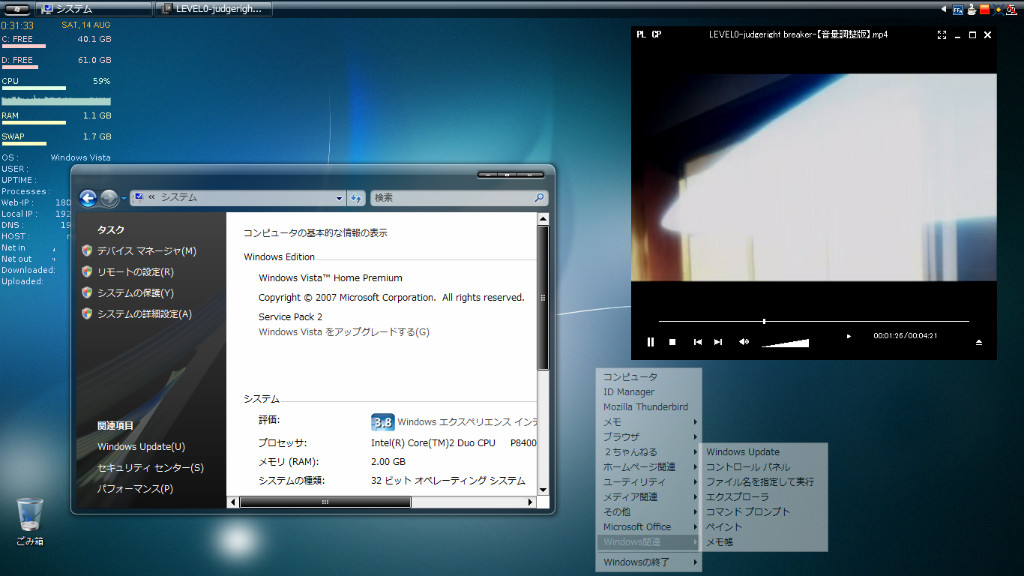Launch ペイント from submenu
1024x576 pixels.
click(x=763, y=527)
